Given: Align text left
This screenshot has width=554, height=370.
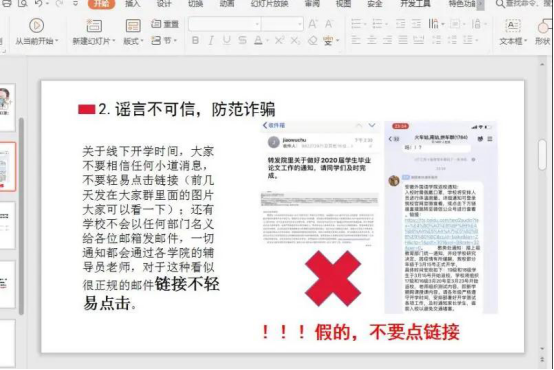Looking at the screenshot, I should coord(356,40).
